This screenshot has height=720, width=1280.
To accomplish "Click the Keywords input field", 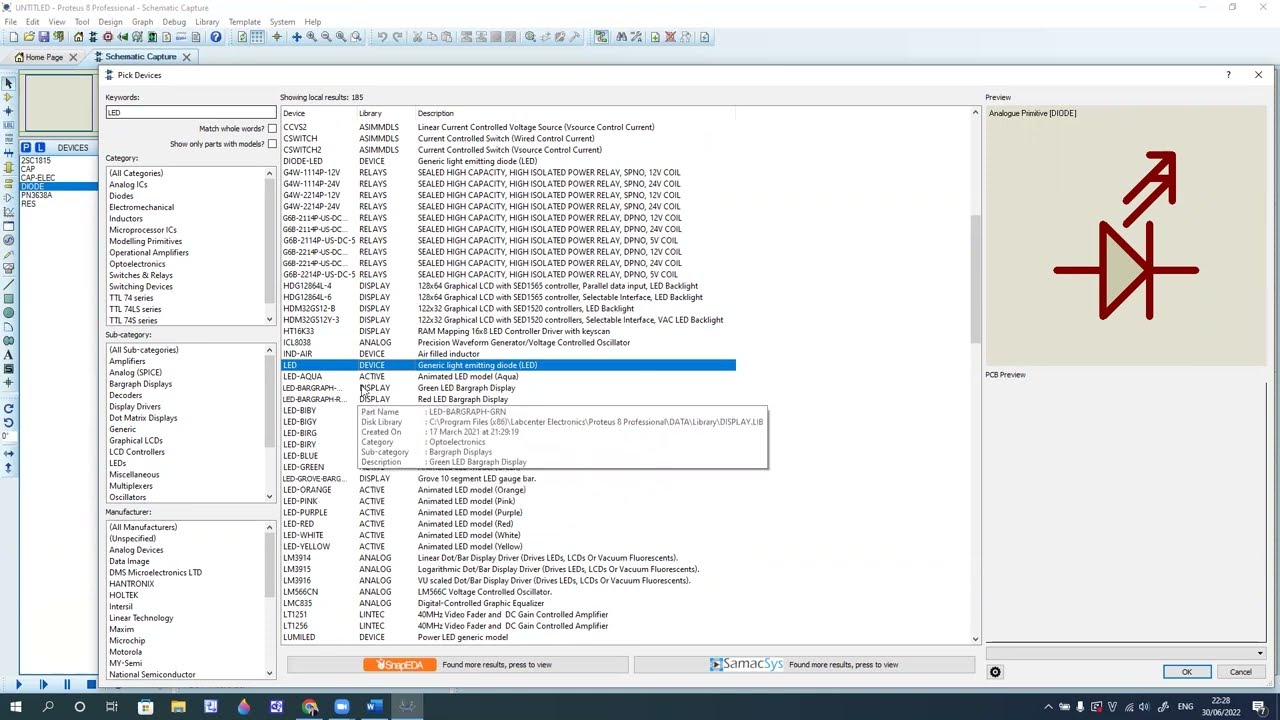I will pyautogui.click(x=190, y=112).
